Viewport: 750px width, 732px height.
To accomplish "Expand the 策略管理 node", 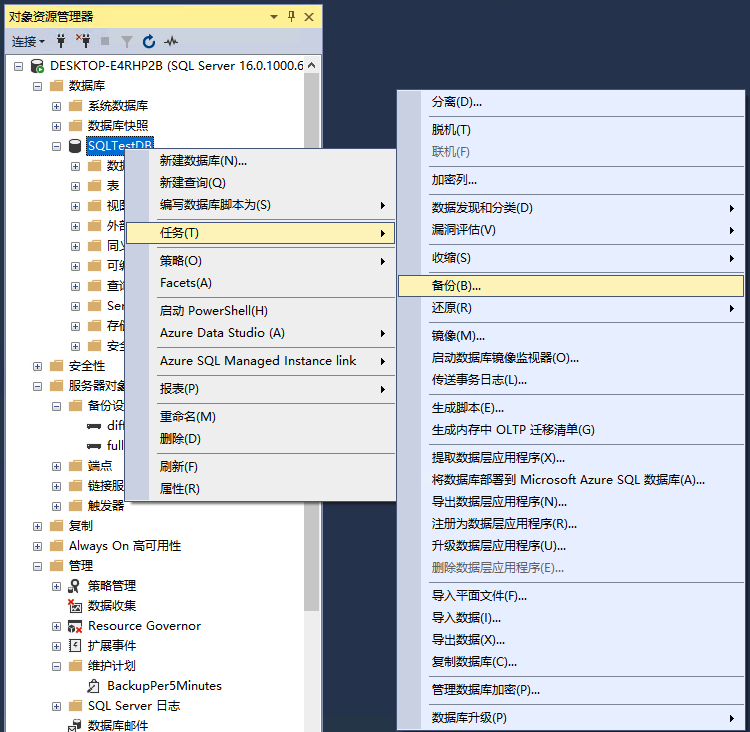I will coord(56,587).
